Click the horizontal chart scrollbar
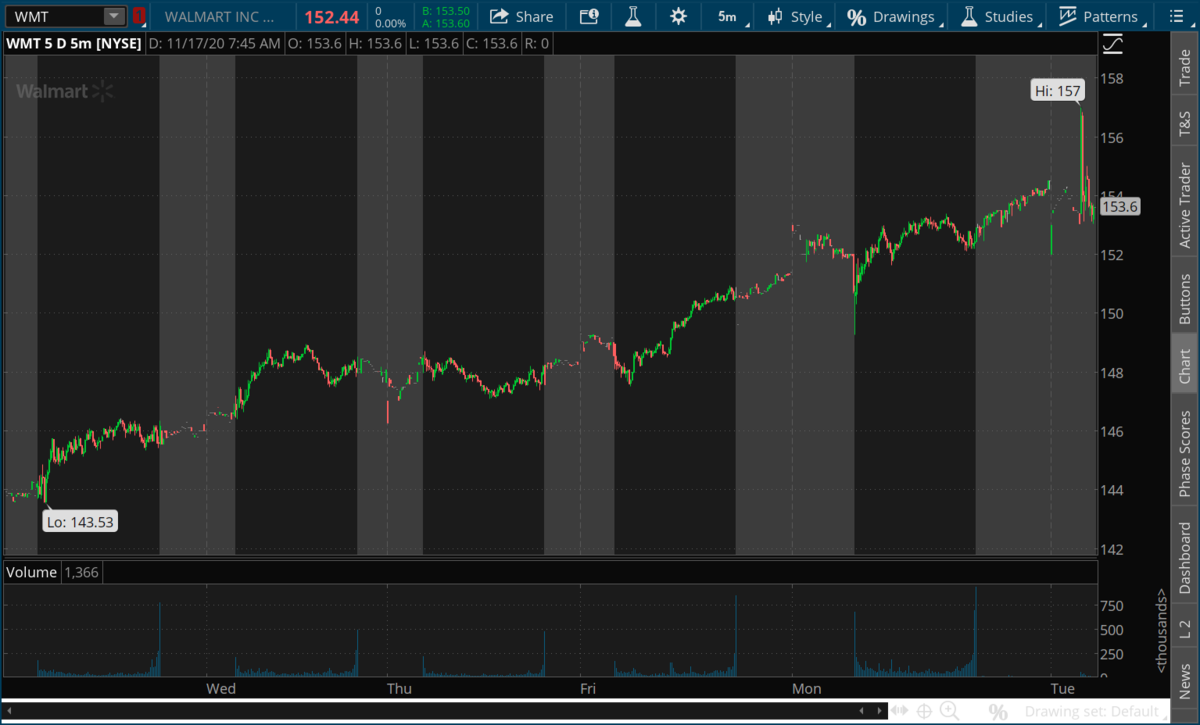Image resolution: width=1200 pixels, height=725 pixels. pos(446,712)
